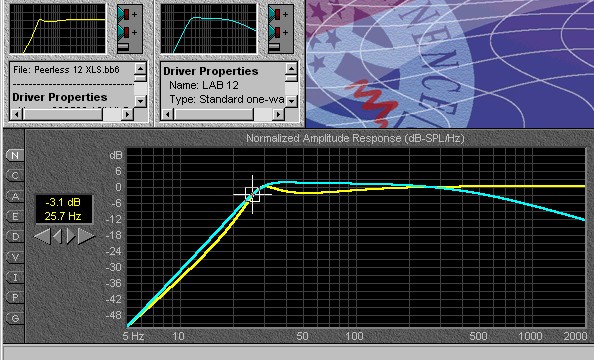Viewport: 594px width, 360px height.
Task: Click the "5 Hz" frequency axis label
Action: (x=133, y=336)
